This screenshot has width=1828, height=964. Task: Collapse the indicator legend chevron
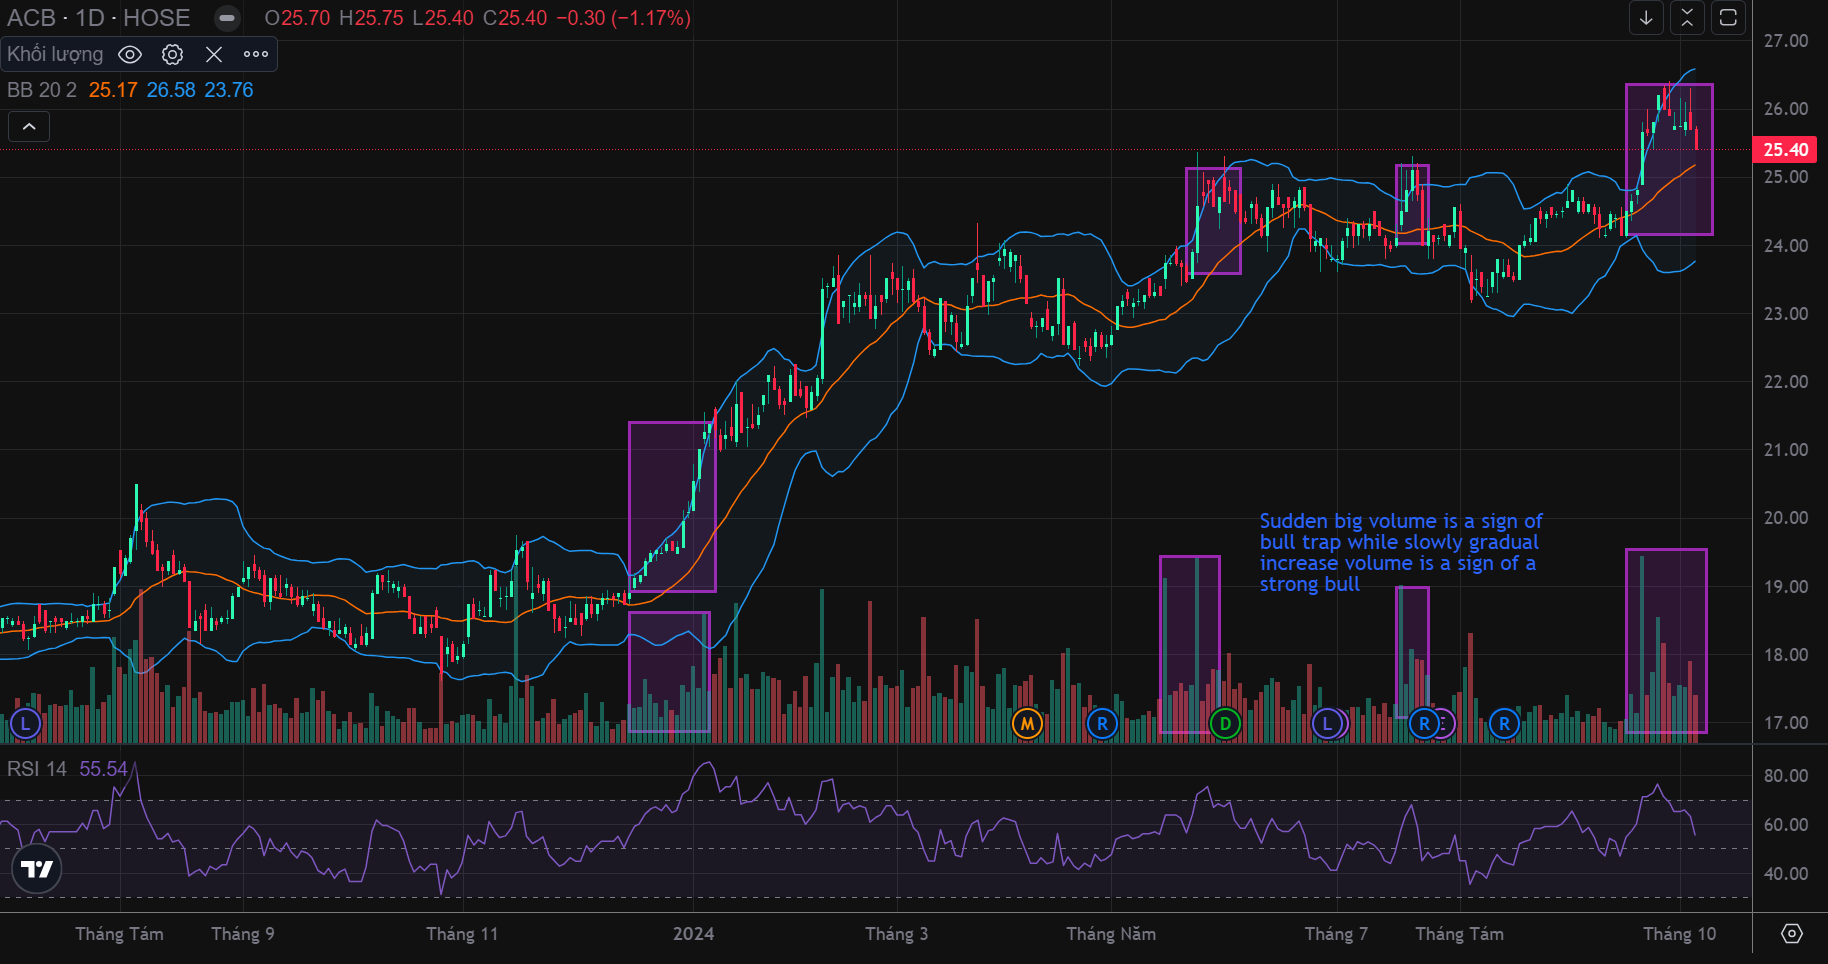tap(29, 127)
